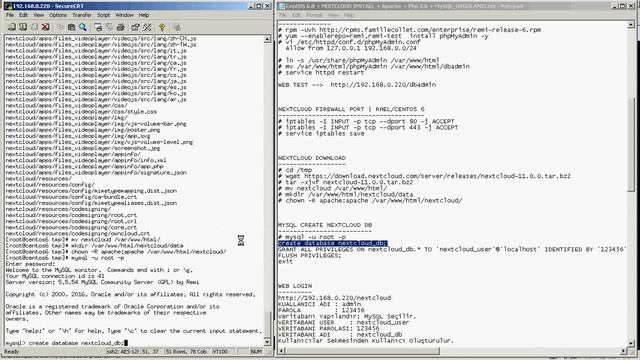The width and height of the screenshot is (640, 360).
Task: Click the 'GRANT ALL PRIVILEGES' line in Notepad
Action: pyautogui.click(x=451, y=249)
